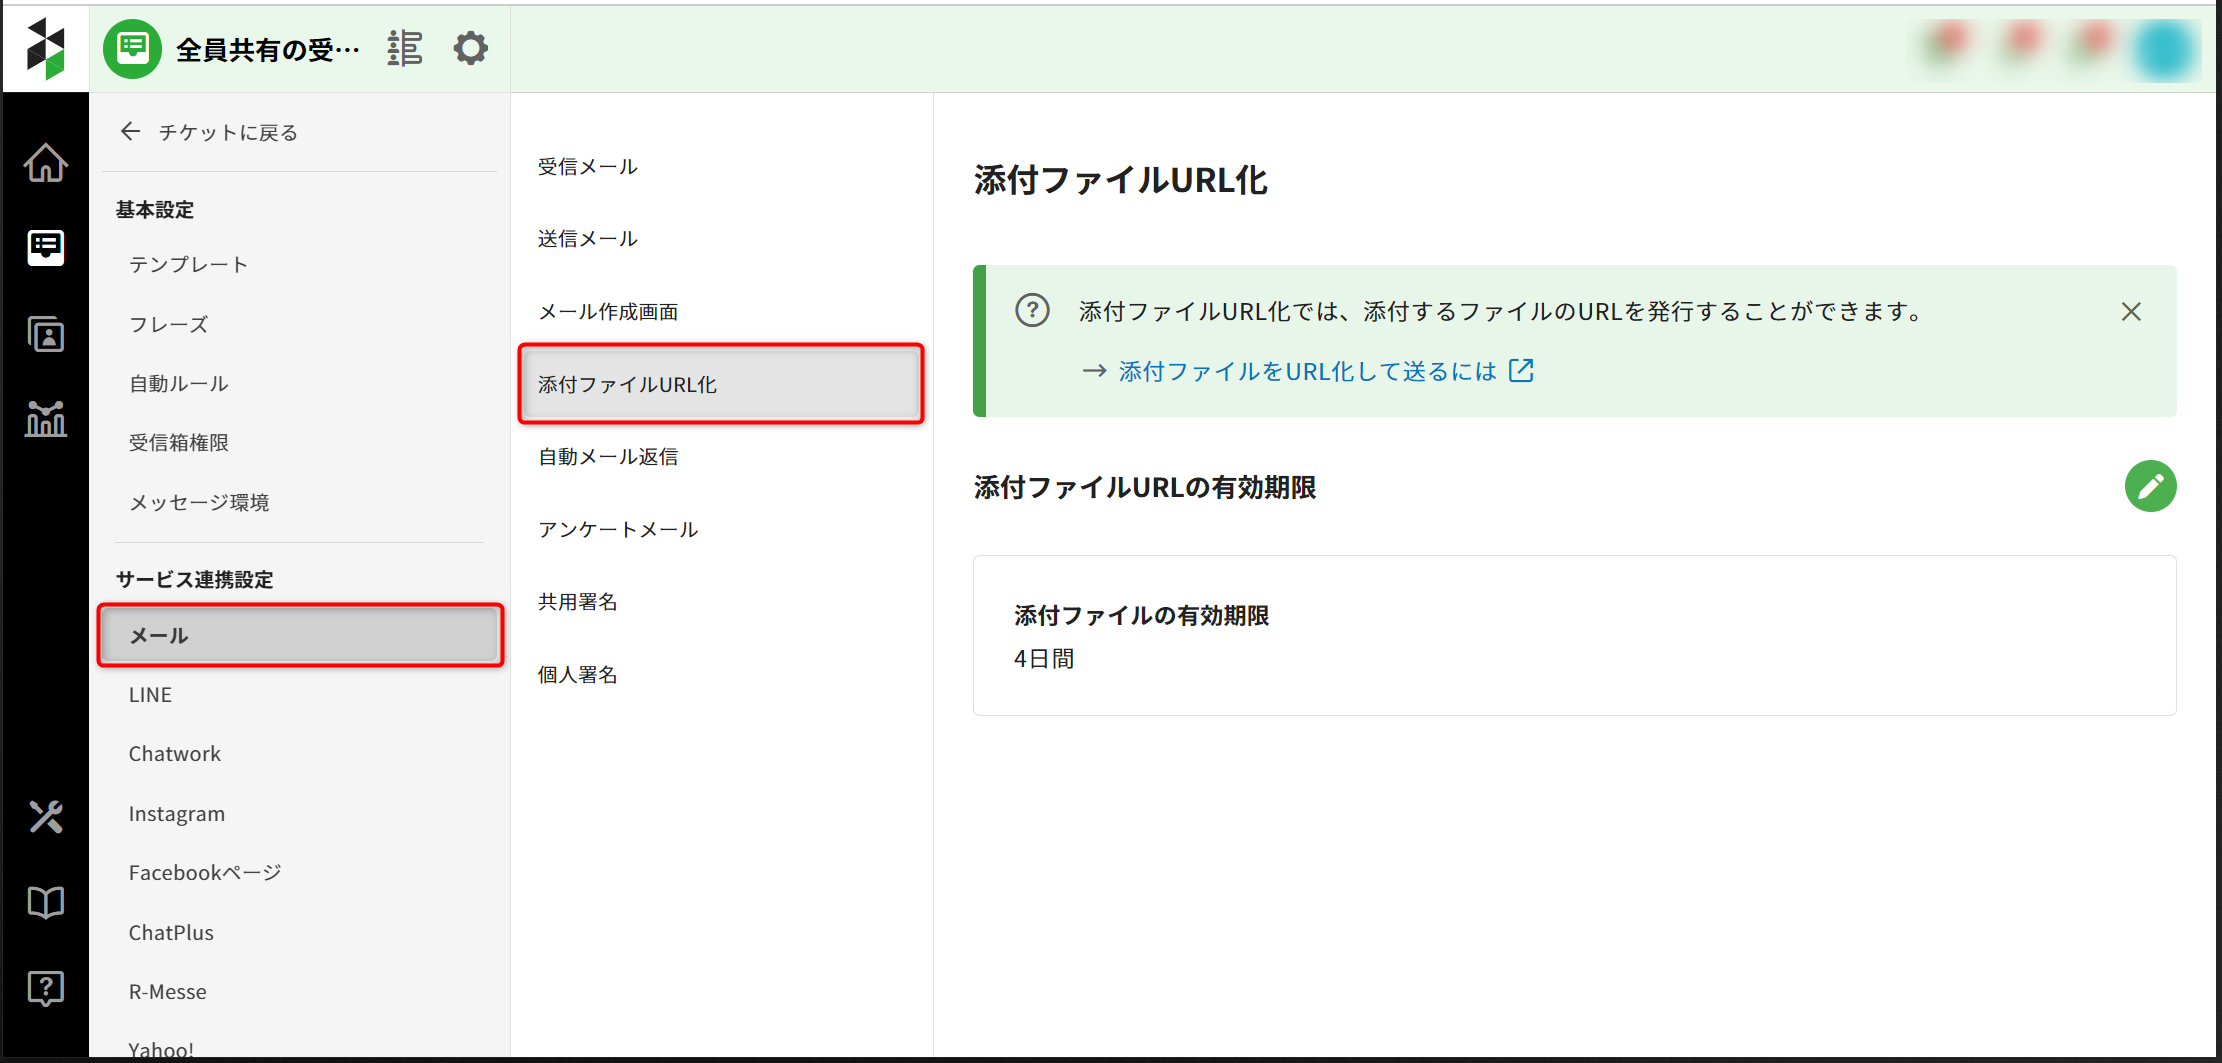Open 共用署名 settings
Image resolution: width=2222 pixels, height=1063 pixels.
[578, 602]
